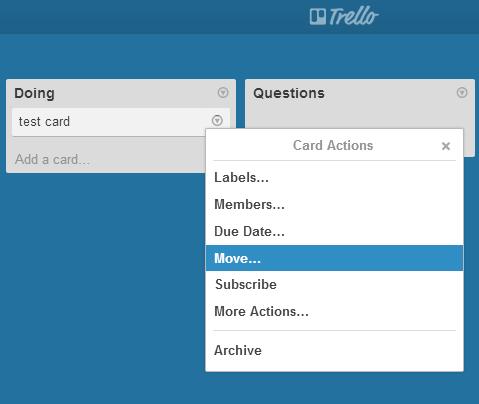This screenshot has width=479, height=404.
Task: Click the test card's circular dropdown icon
Action: click(217, 120)
